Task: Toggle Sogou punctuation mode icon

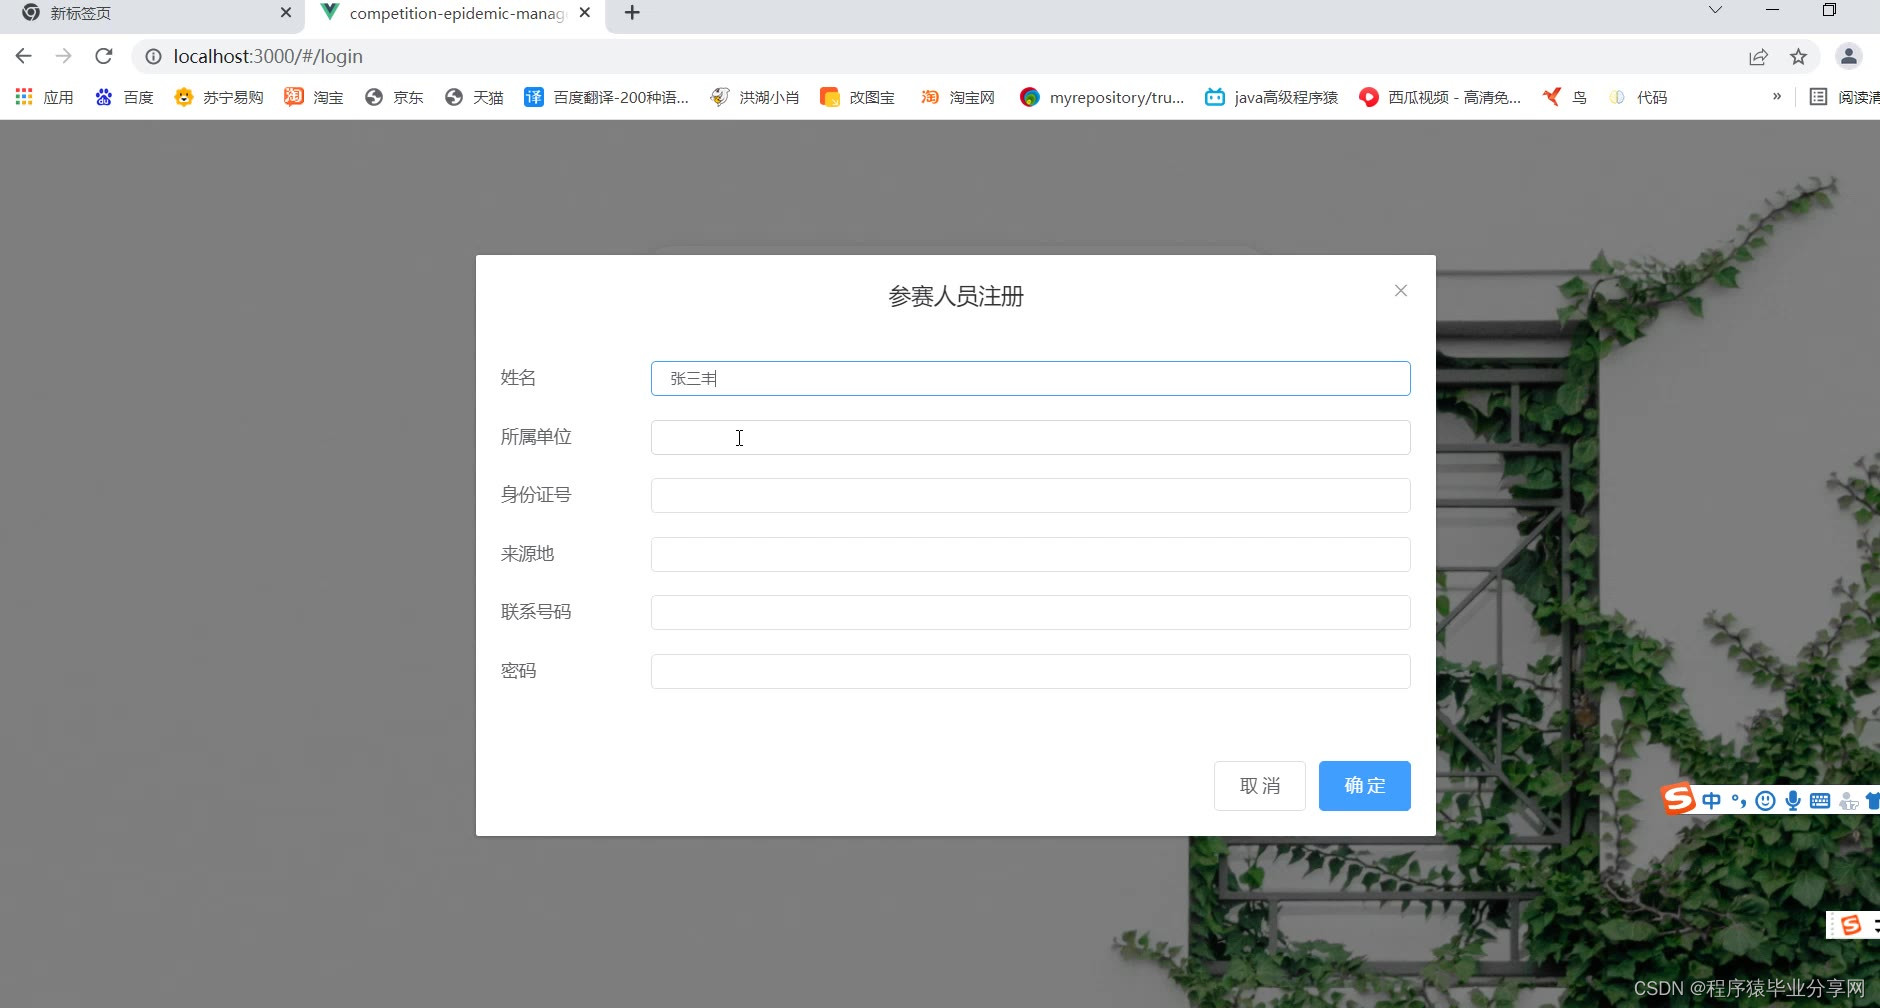Action: [x=1739, y=800]
